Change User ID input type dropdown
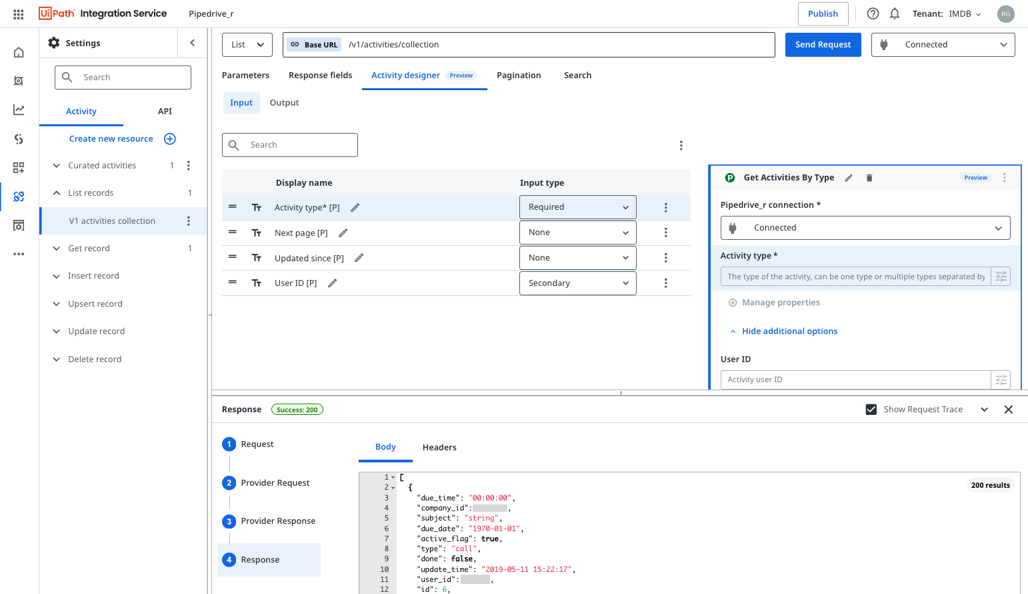The width and height of the screenshot is (1028, 594). coord(578,283)
